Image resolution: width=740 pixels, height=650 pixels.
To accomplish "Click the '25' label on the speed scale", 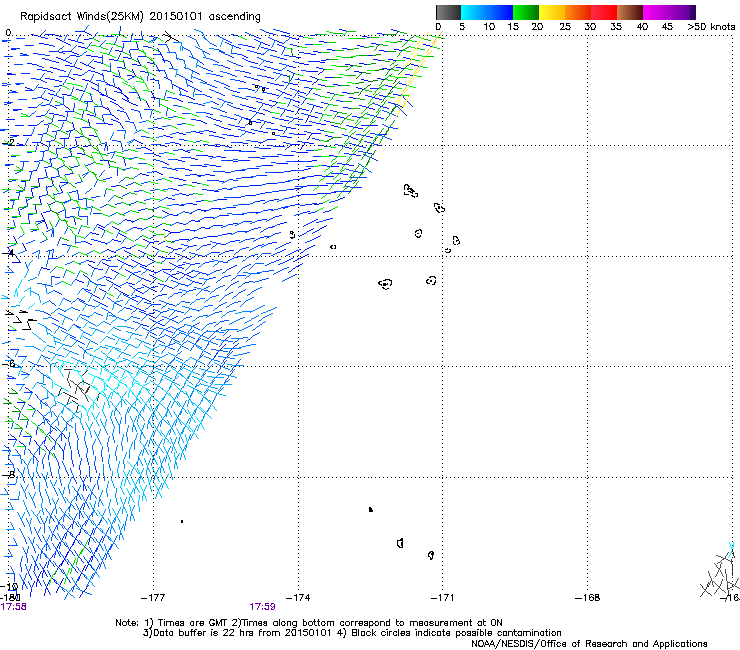I will click(x=564, y=27).
